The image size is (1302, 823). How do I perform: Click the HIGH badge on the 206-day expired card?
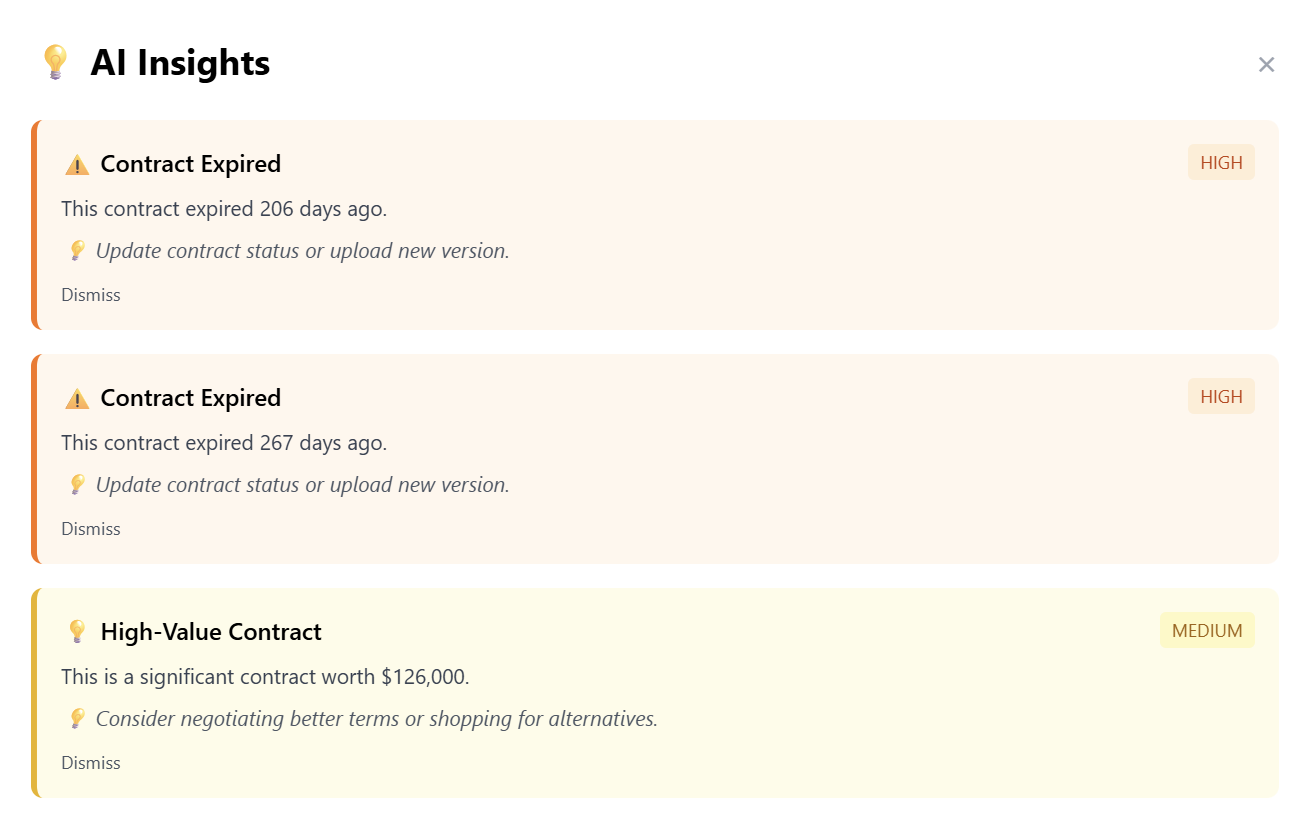coord(1221,163)
